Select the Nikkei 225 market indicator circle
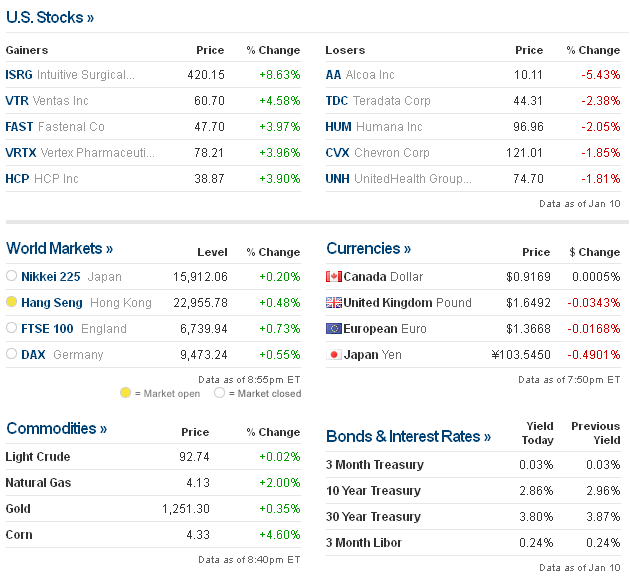The height and width of the screenshot is (584, 630). point(12,276)
